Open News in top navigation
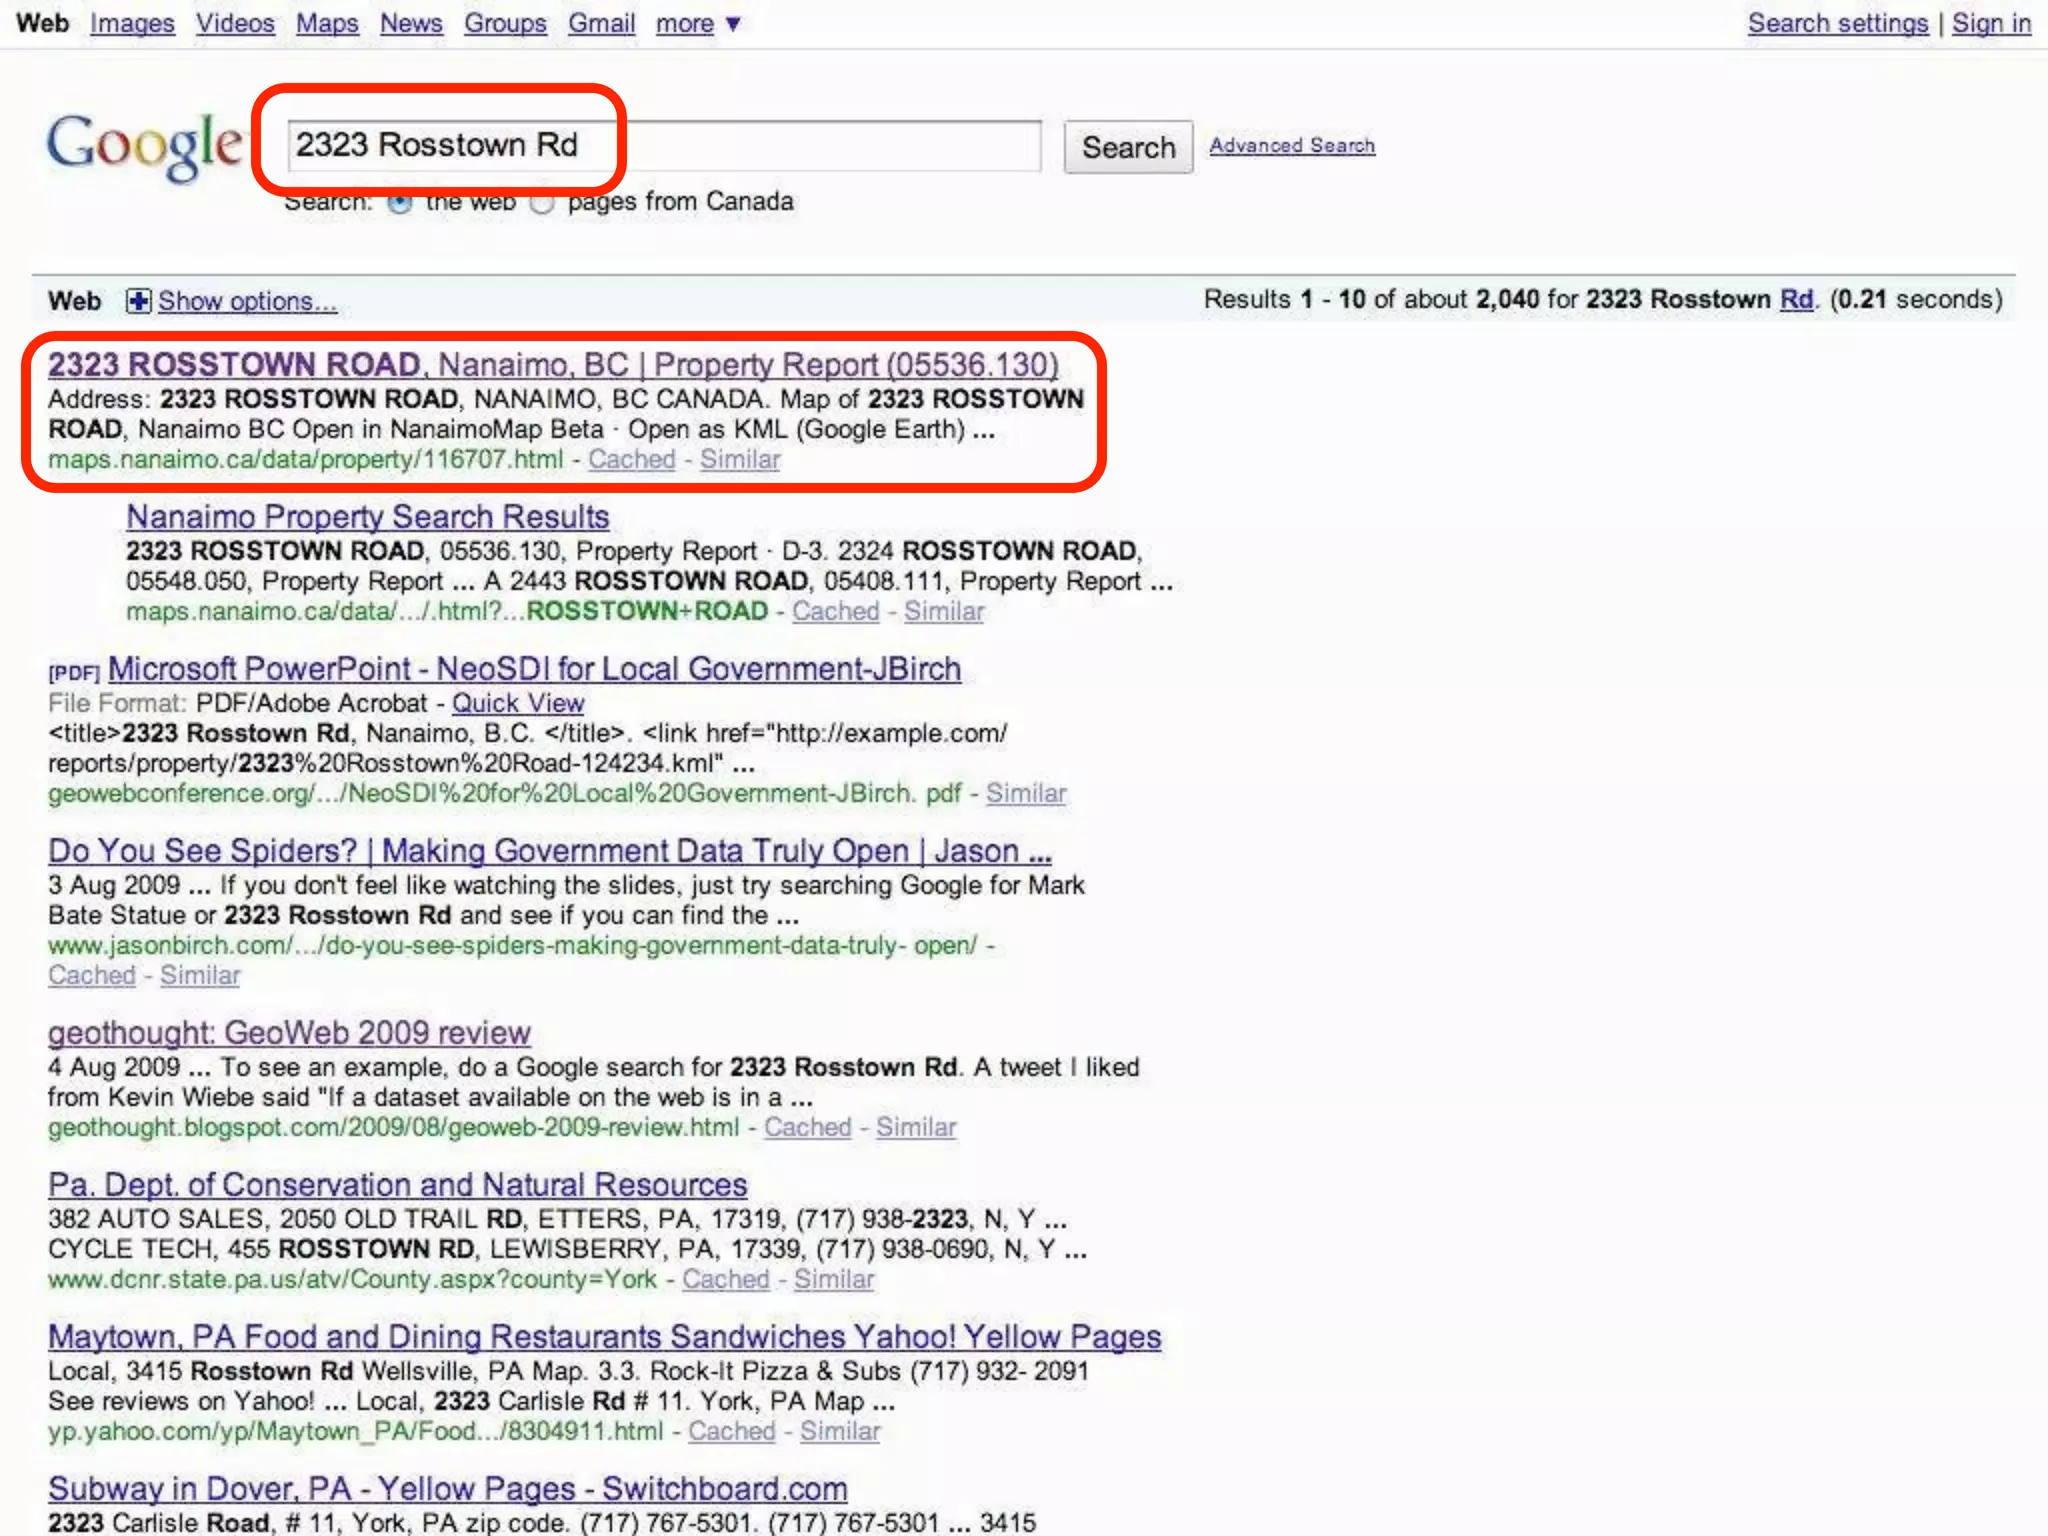 pos(411,23)
